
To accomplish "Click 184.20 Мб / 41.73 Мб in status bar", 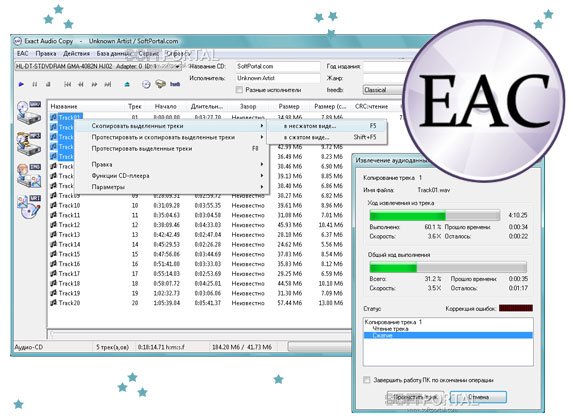I will click(x=242, y=347).
